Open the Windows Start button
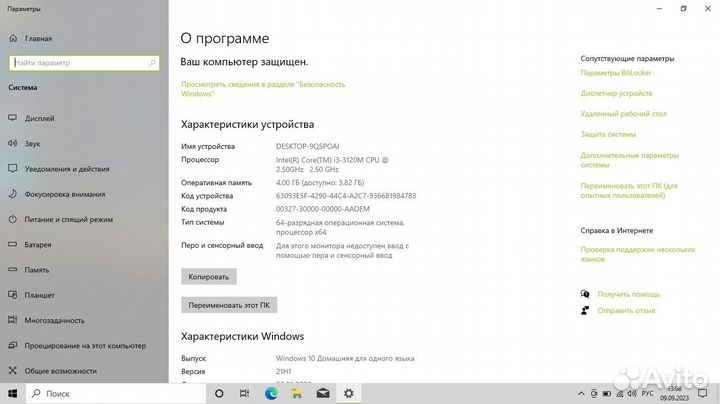Image resolution: width=720 pixels, height=404 pixels. [x=13, y=393]
